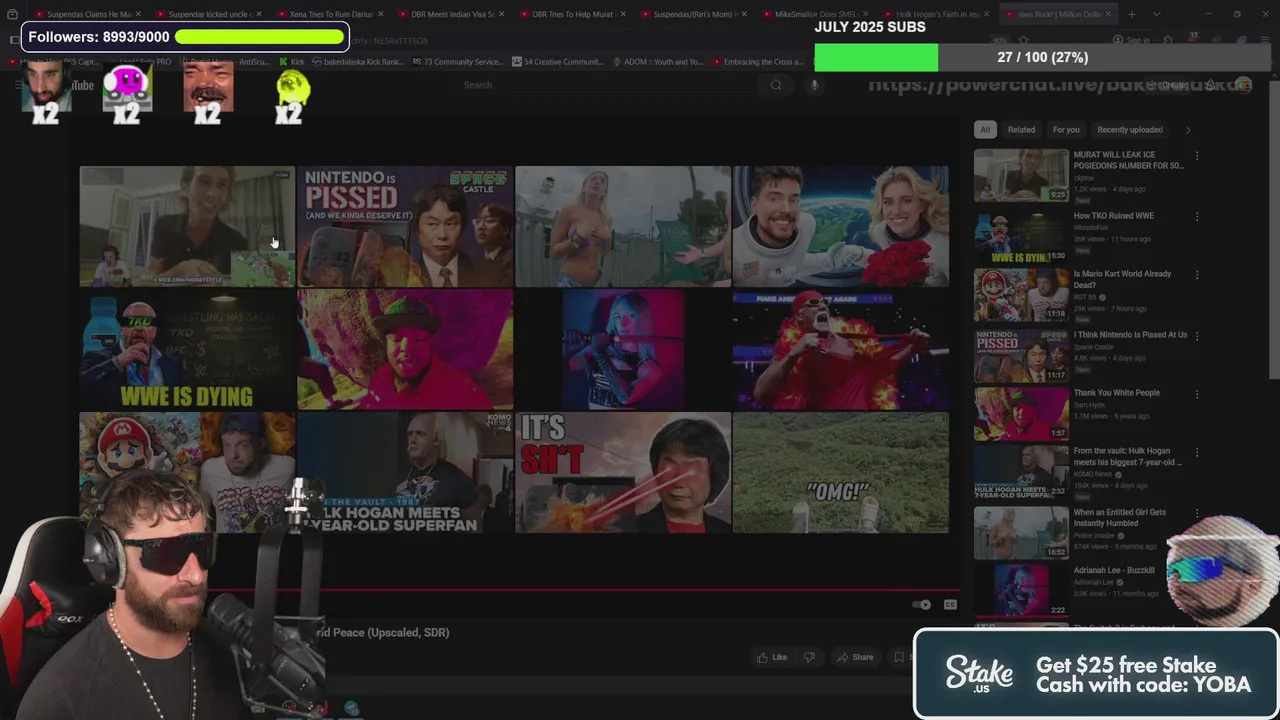Click Space Castle channel name in sidebar
Screen dimensions: 1280x720
[1093, 347]
